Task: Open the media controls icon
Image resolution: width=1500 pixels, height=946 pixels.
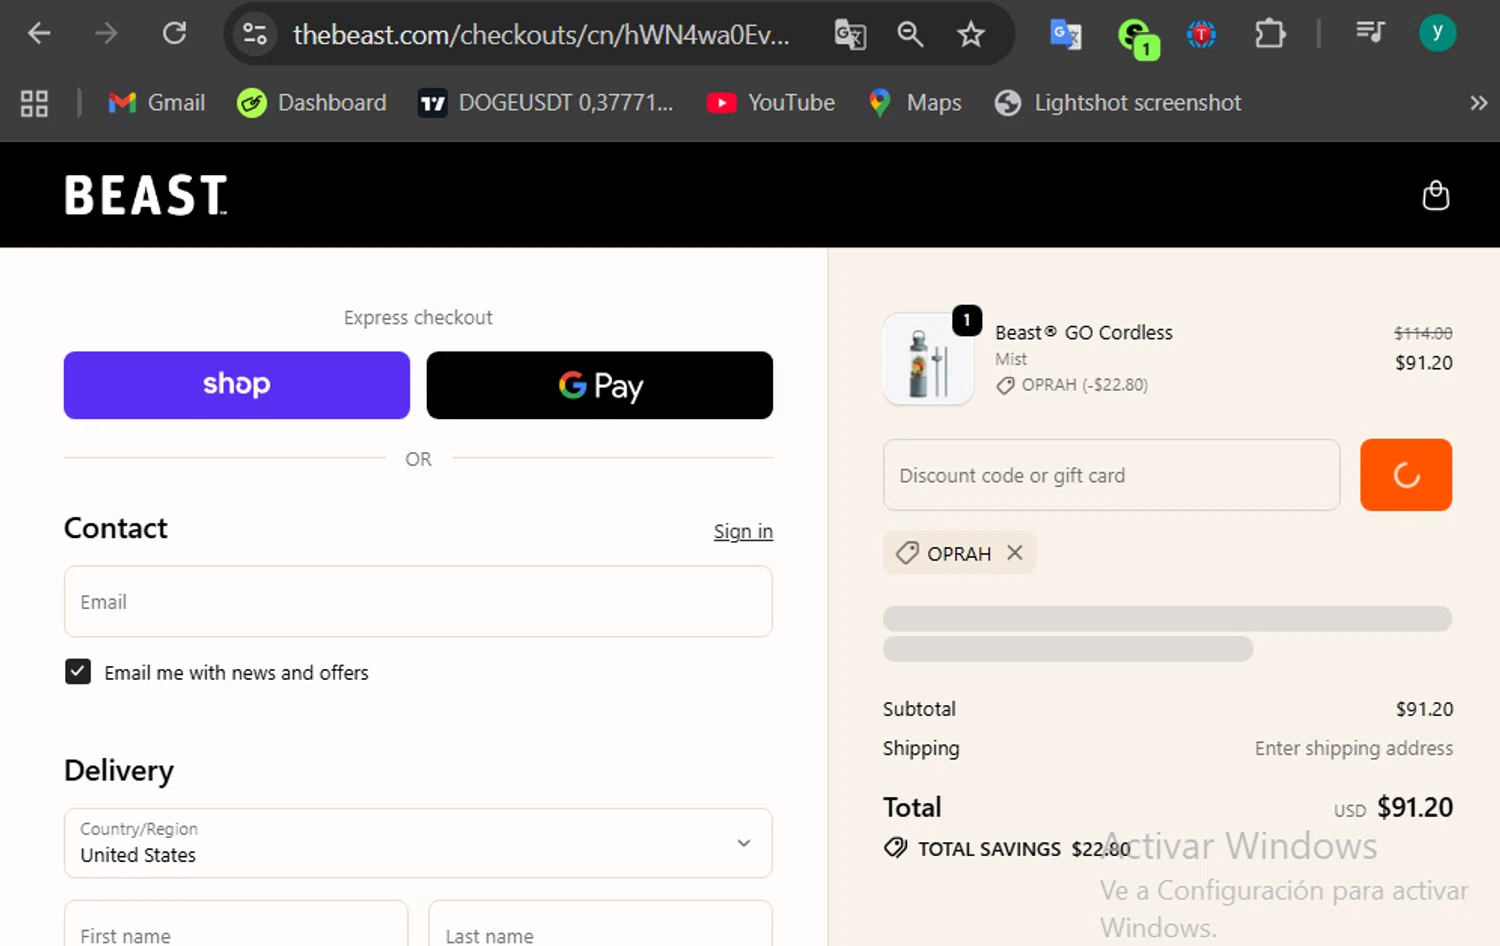Action: [x=1370, y=33]
